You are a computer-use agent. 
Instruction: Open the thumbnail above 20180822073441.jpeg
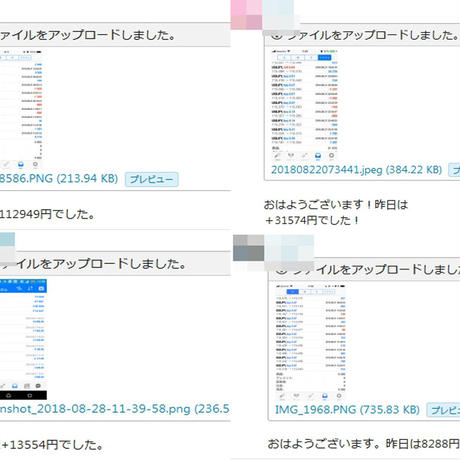click(x=305, y=105)
